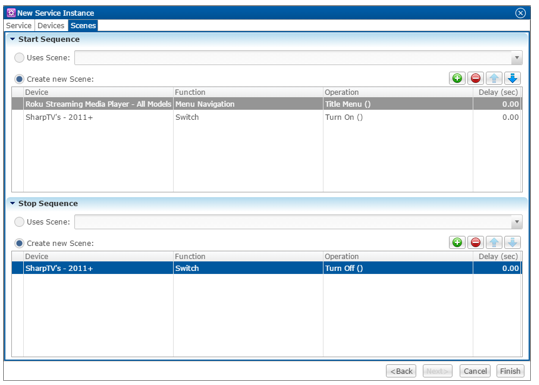
Task: Switch to the Devices tab
Action: (x=51, y=25)
